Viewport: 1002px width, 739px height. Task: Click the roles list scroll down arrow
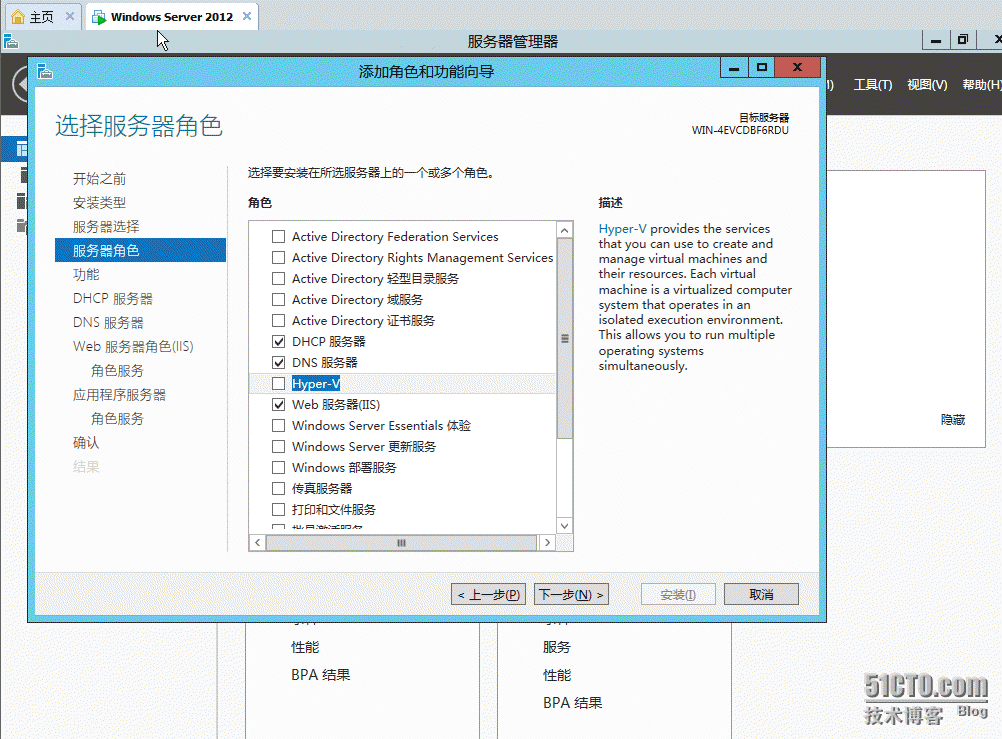(564, 525)
